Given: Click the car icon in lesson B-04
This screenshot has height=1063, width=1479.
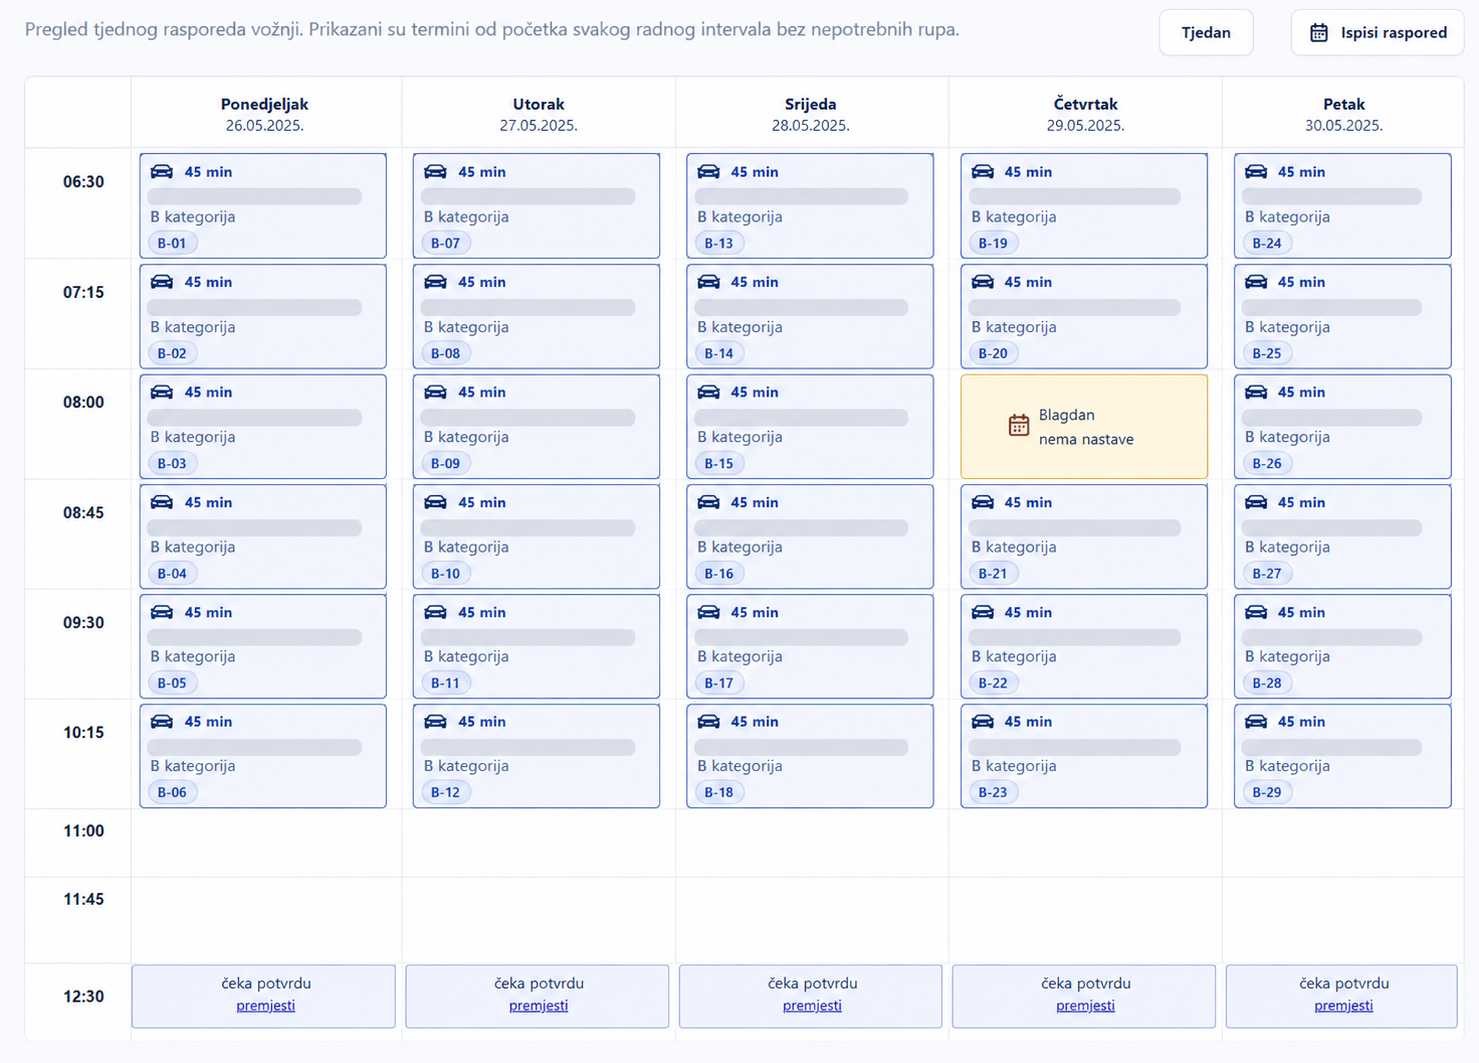Looking at the screenshot, I should pyautogui.click(x=162, y=502).
